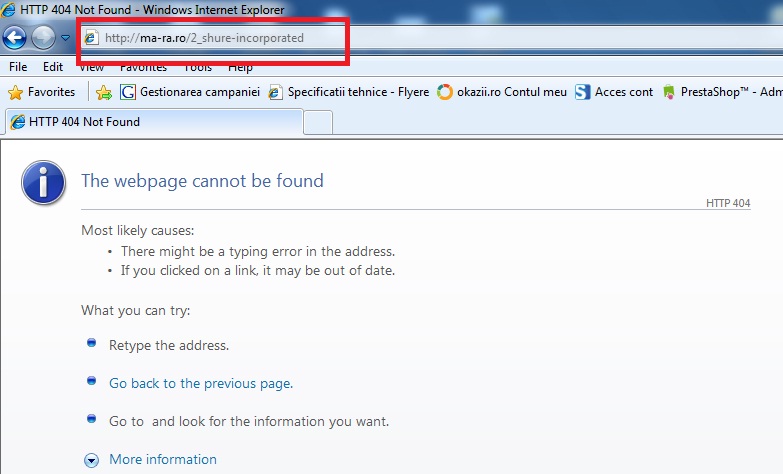Click the IE page icon beside Specificatii tehnice
Viewport: 783px width, 474px height.
(x=275, y=92)
